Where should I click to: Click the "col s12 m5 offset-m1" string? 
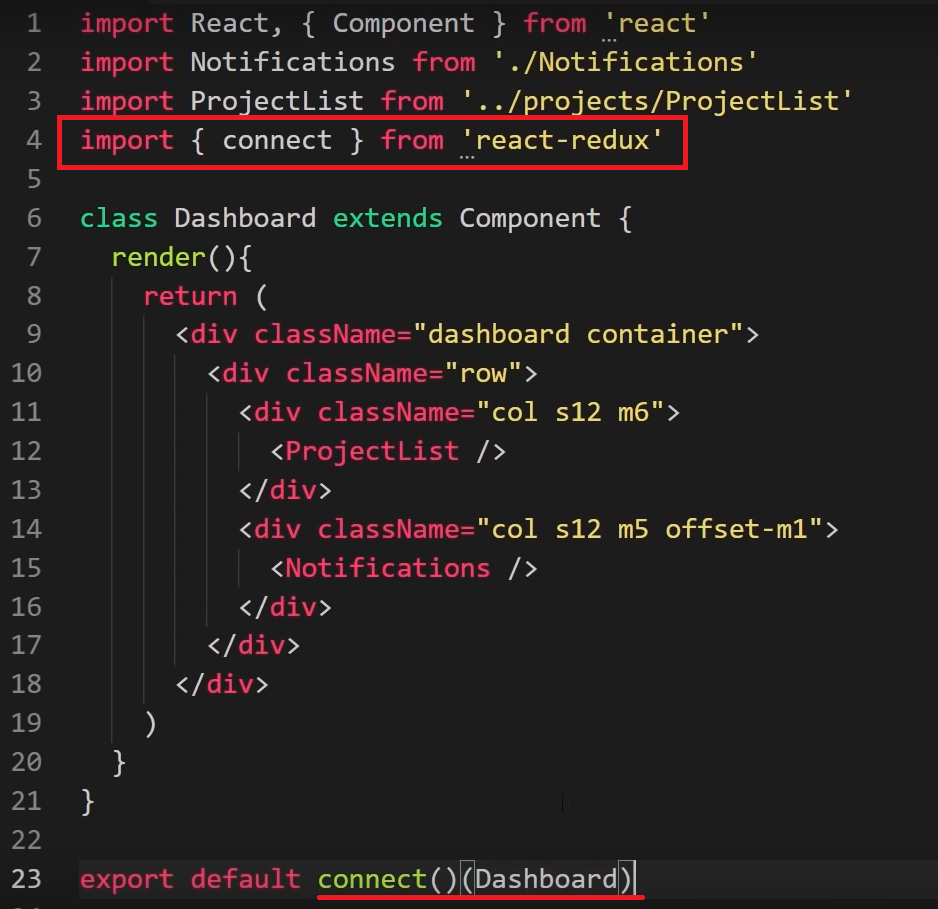tap(649, 529)
